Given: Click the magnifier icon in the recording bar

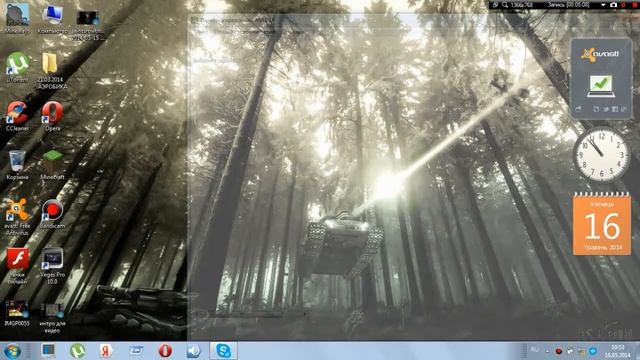Looking at the screenshot, I should click(505, 5).
